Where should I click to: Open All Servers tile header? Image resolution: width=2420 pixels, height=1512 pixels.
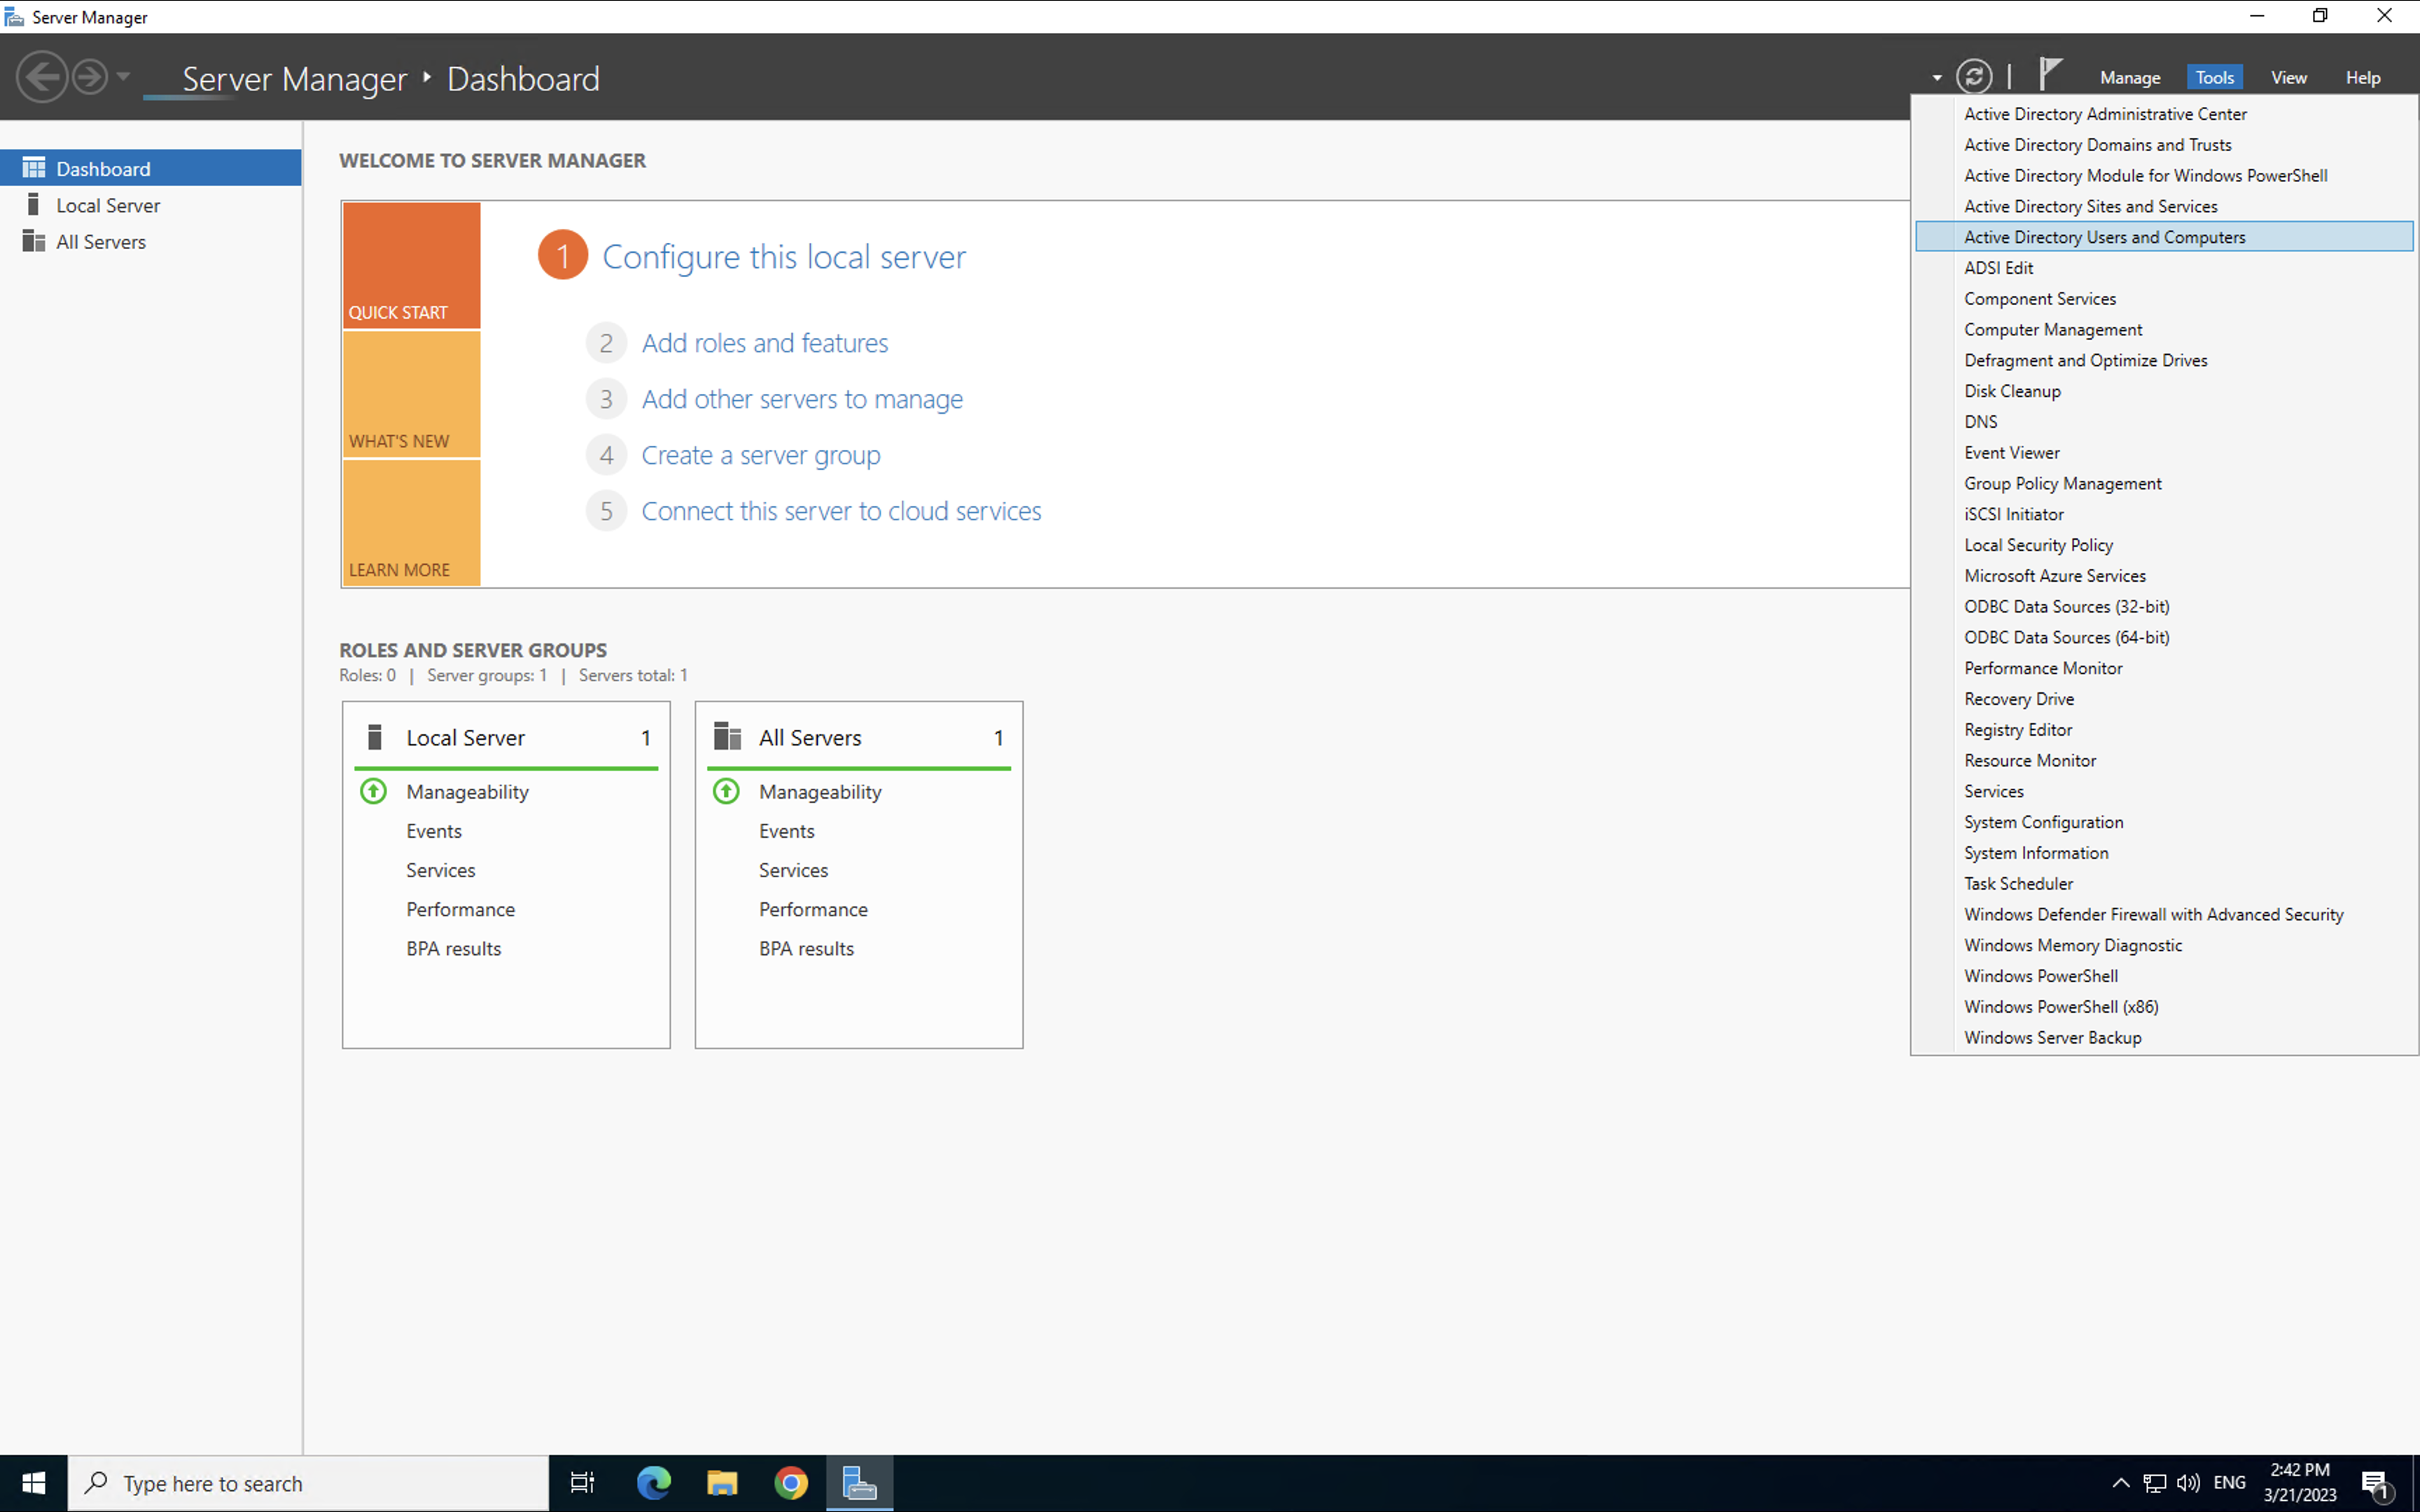[x=858, y=737]
